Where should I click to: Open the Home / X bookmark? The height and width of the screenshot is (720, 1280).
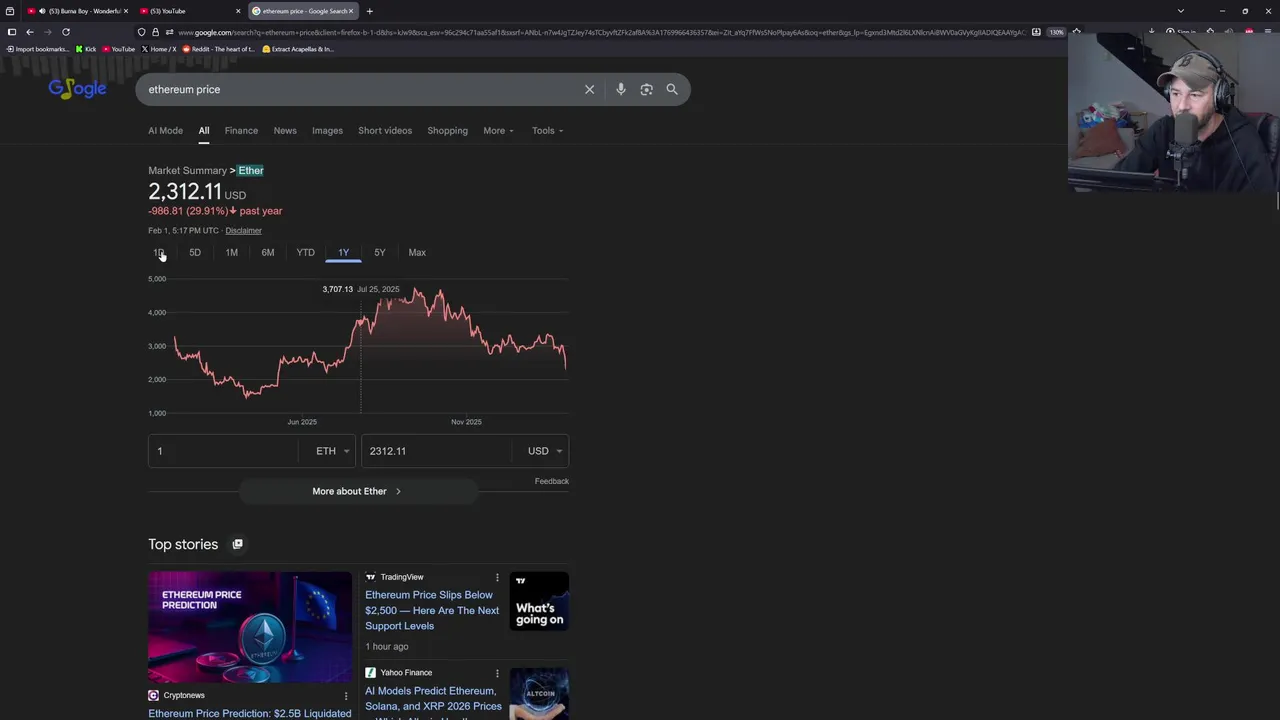tap(159, 49)
